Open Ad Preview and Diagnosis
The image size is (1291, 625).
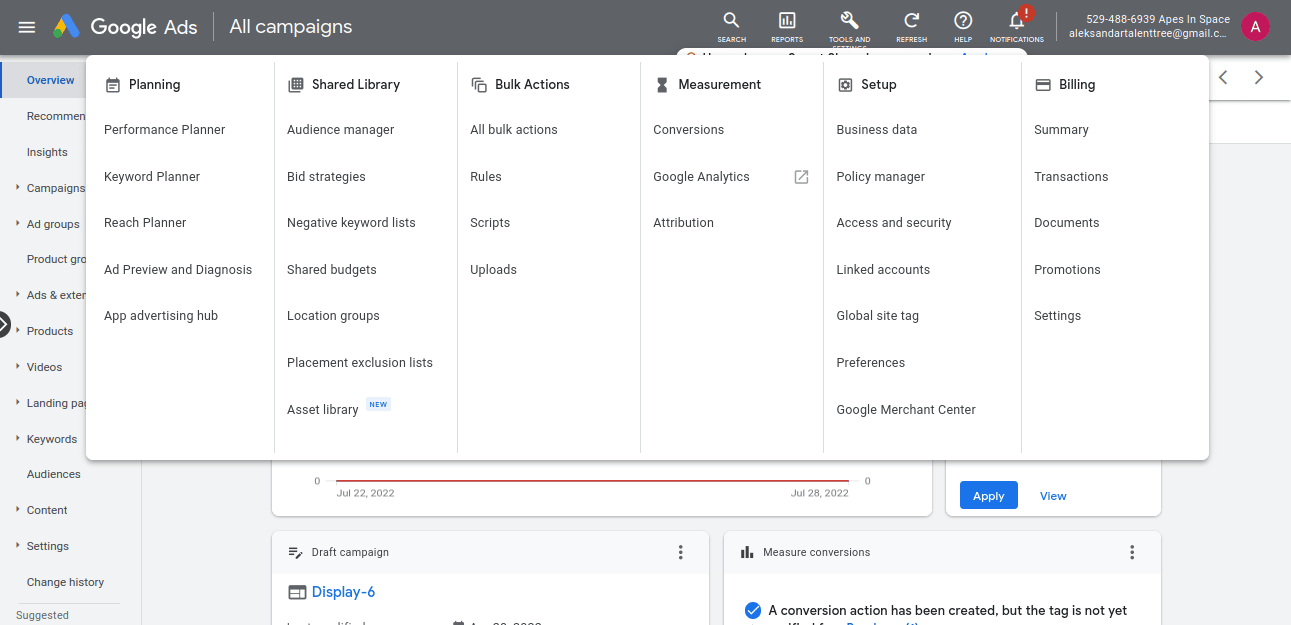click(178, 270)
